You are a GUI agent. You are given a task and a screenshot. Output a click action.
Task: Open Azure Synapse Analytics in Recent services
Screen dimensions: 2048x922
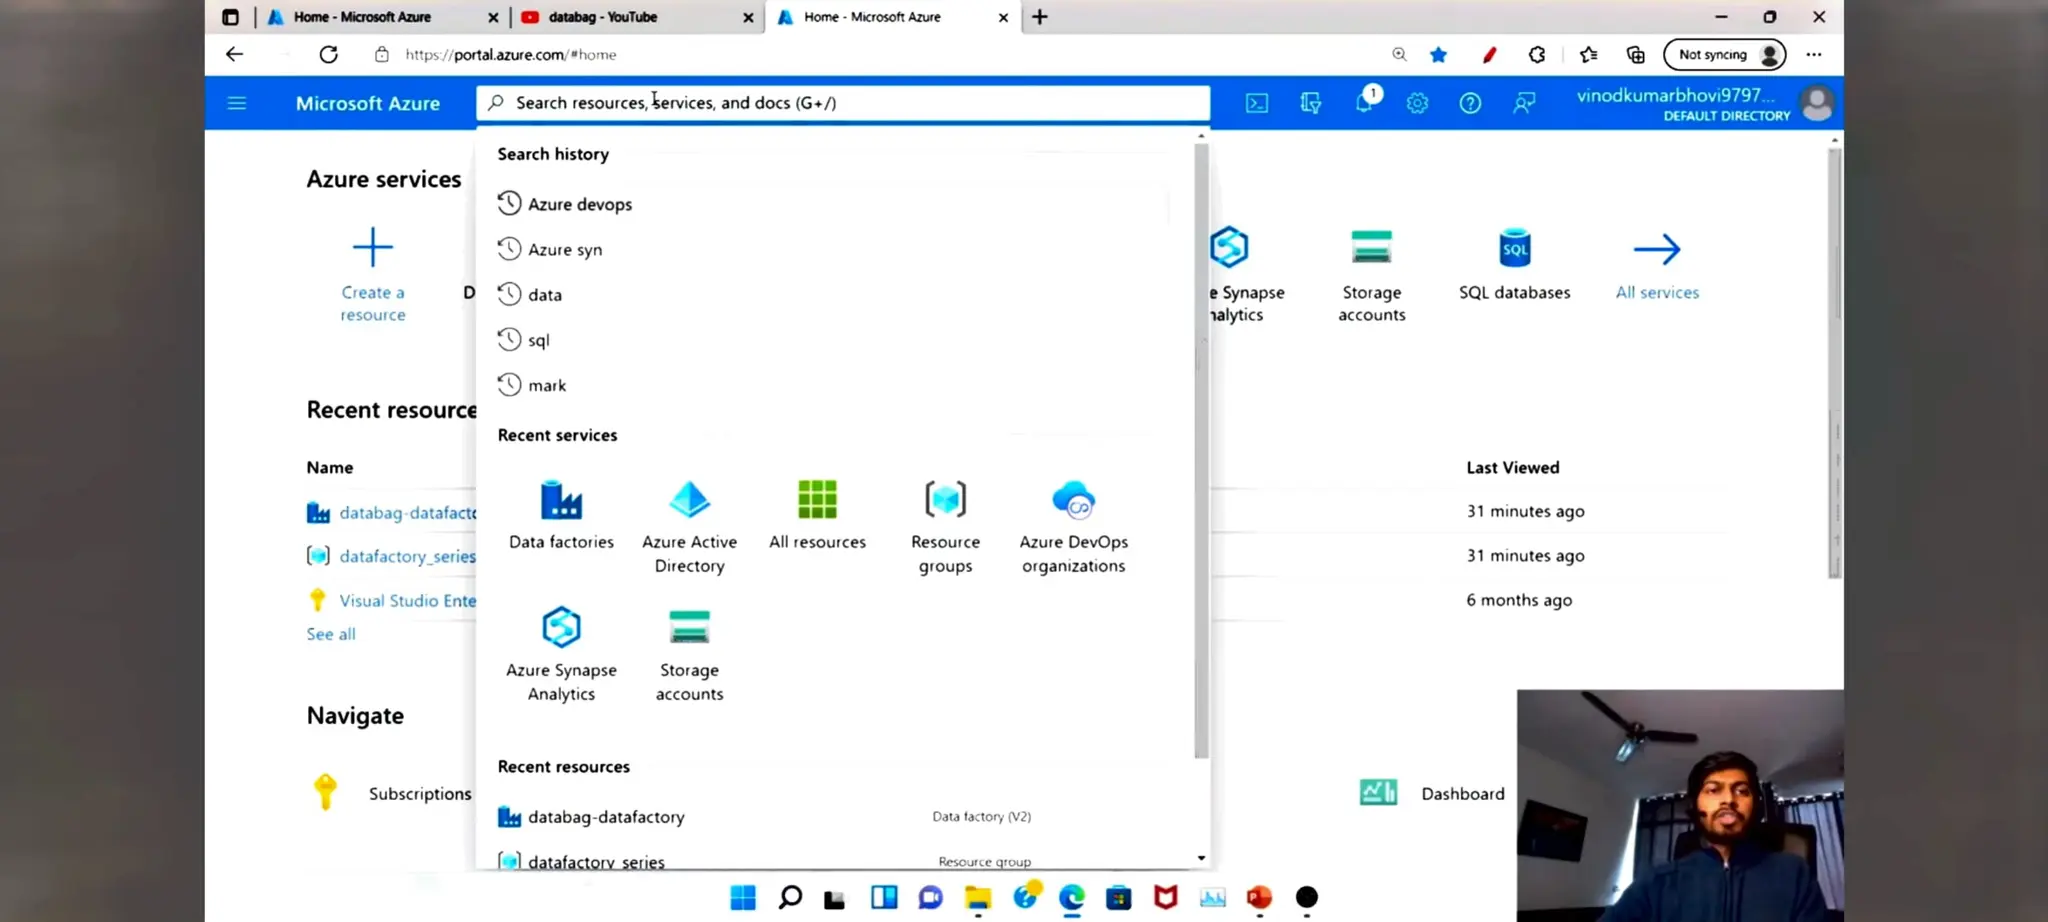tap(561, 654)
